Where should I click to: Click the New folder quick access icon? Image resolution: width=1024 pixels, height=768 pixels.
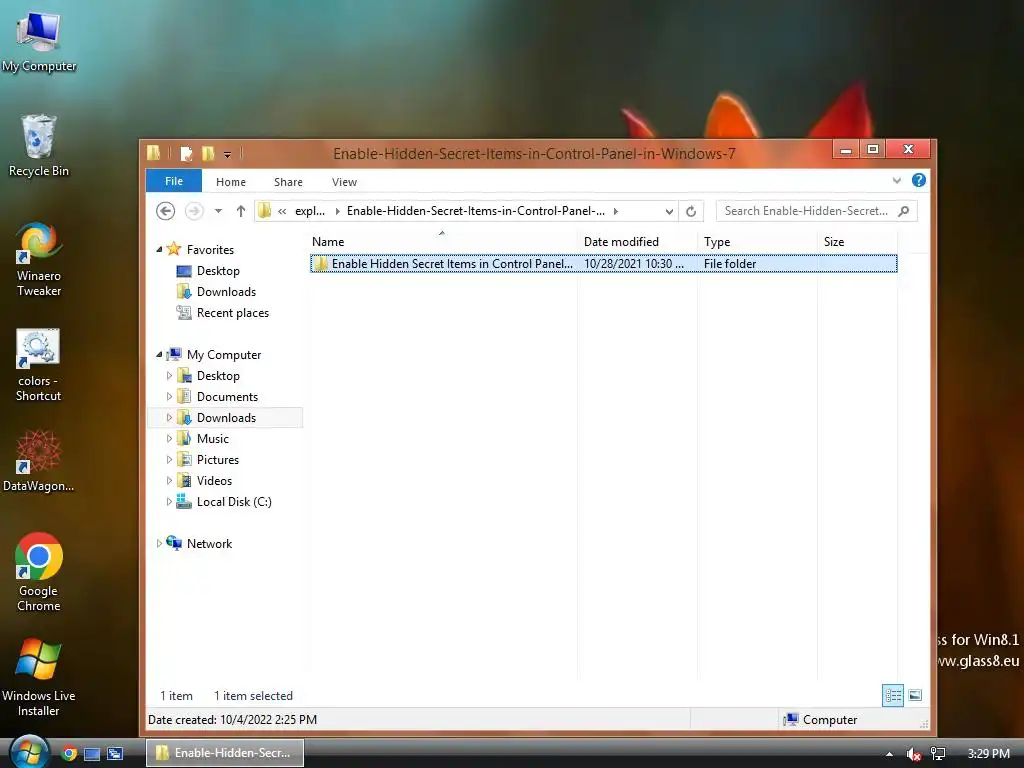pos(208,154)
